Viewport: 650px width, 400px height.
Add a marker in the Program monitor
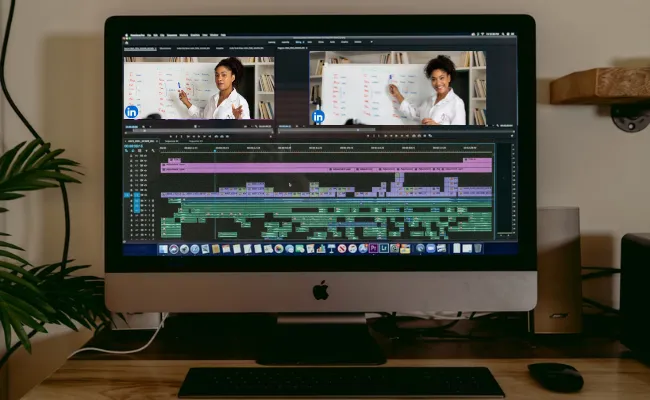pyautogui.click(x=368, y=136)
